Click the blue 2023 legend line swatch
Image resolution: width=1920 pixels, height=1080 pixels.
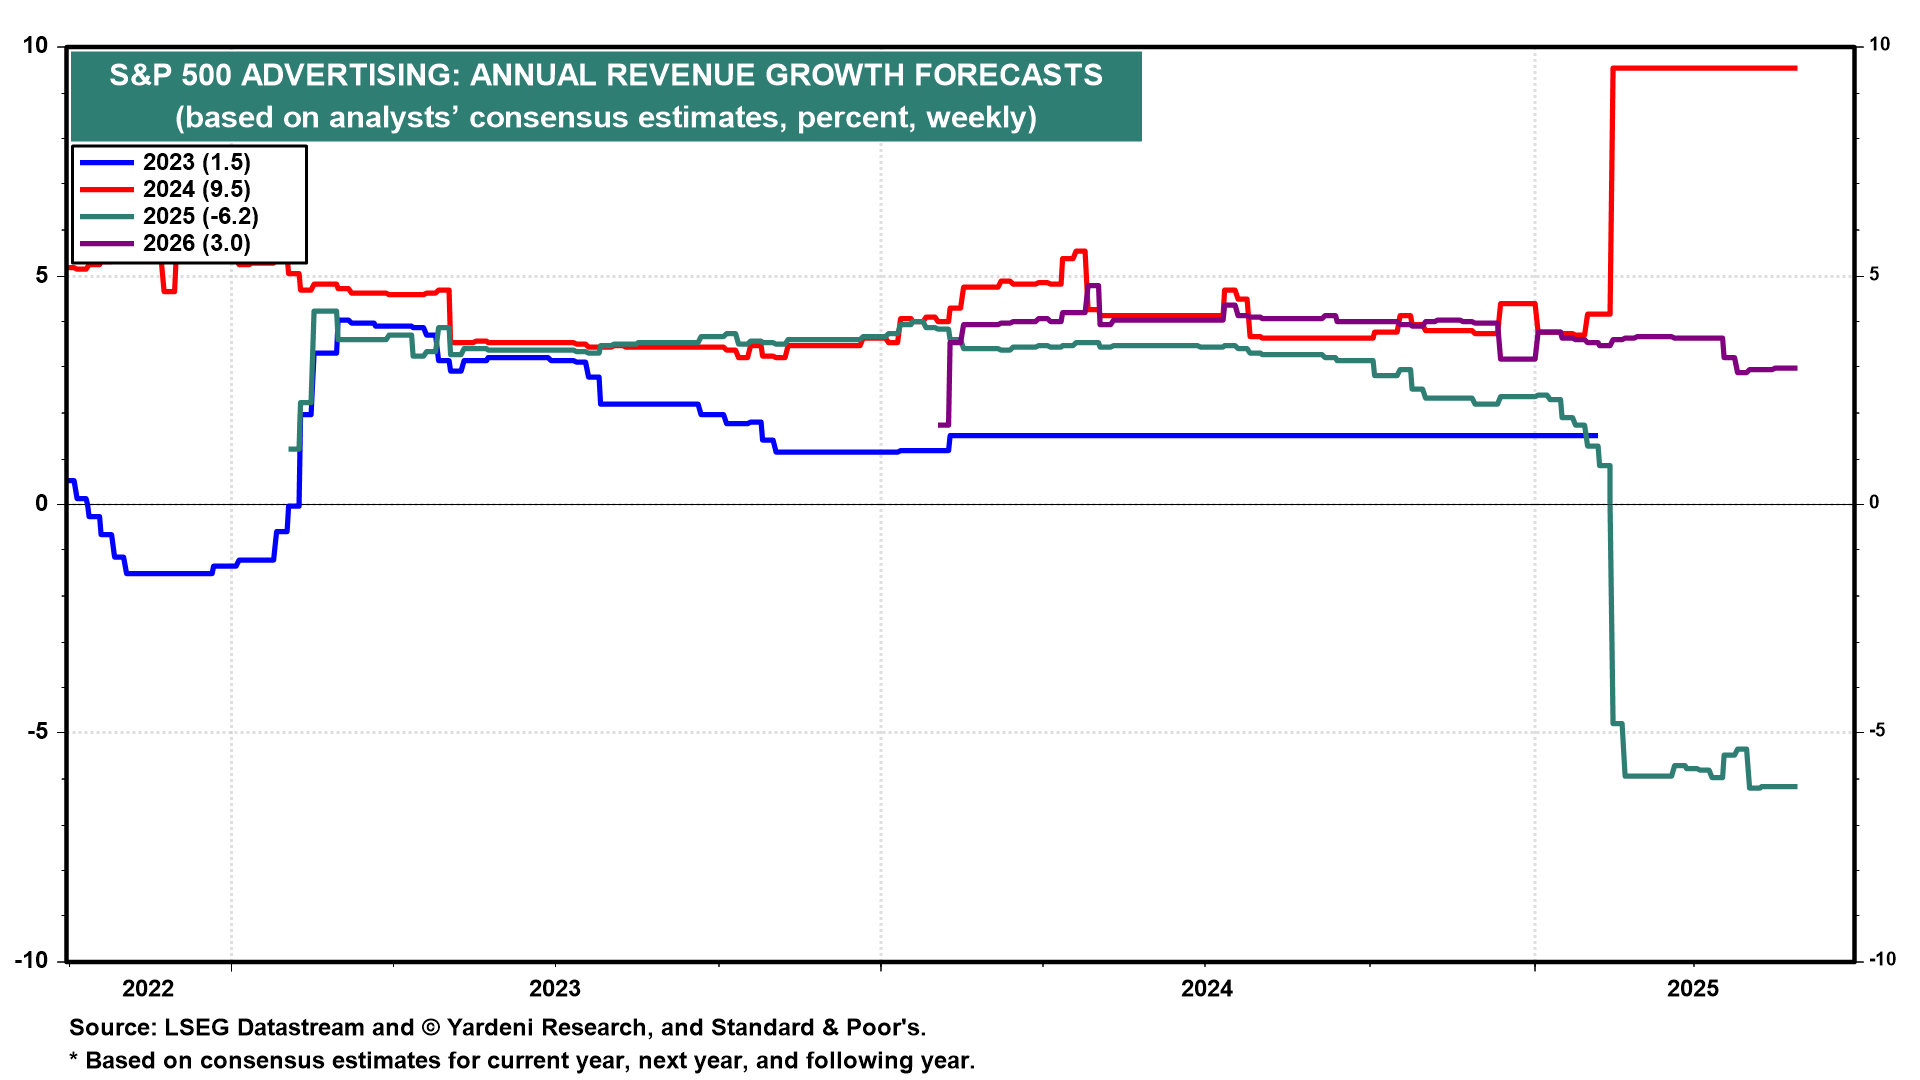[x=106, y=163]
